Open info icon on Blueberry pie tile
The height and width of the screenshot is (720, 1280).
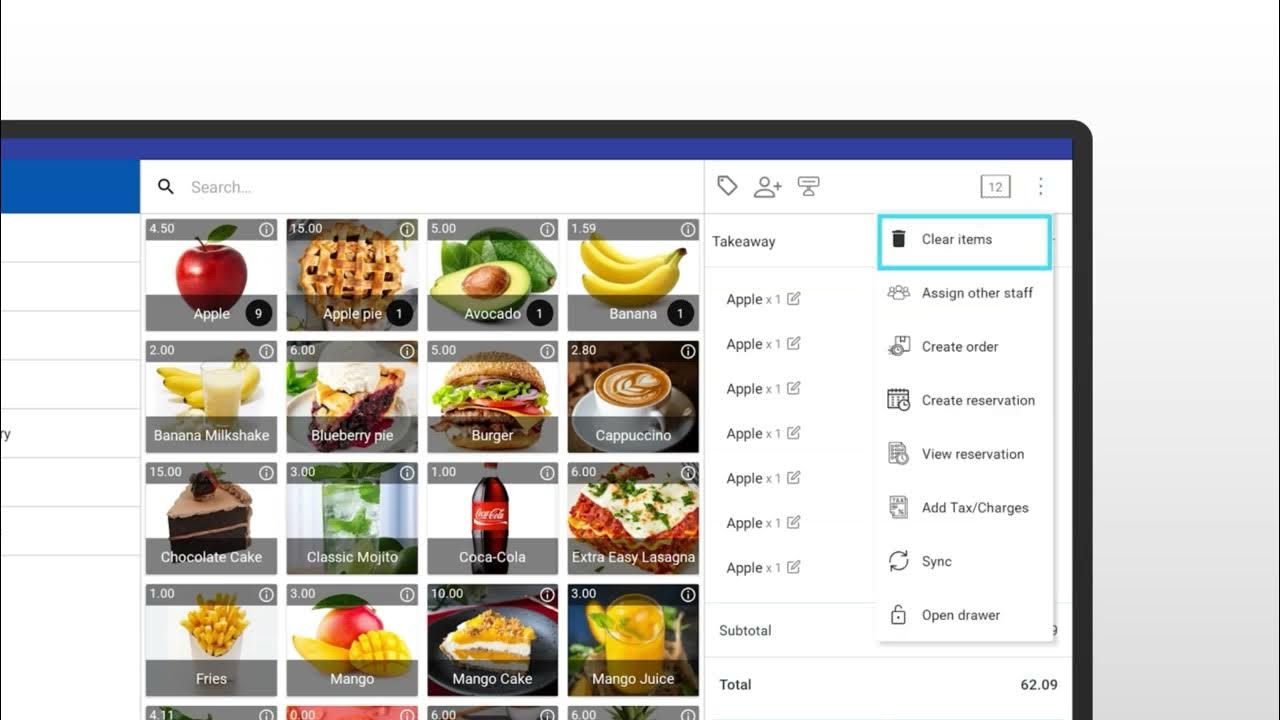tap(407, 352)
